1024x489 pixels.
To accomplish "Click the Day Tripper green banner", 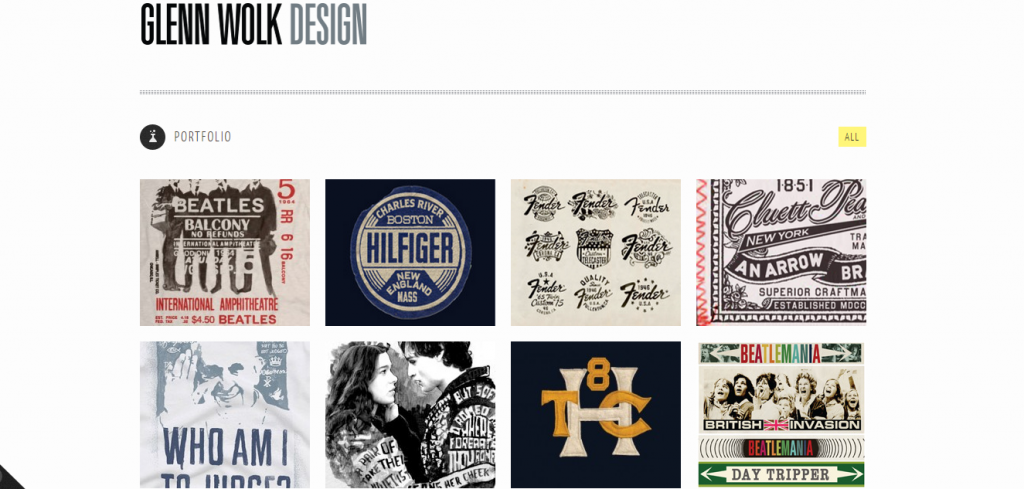I will 781,475.
